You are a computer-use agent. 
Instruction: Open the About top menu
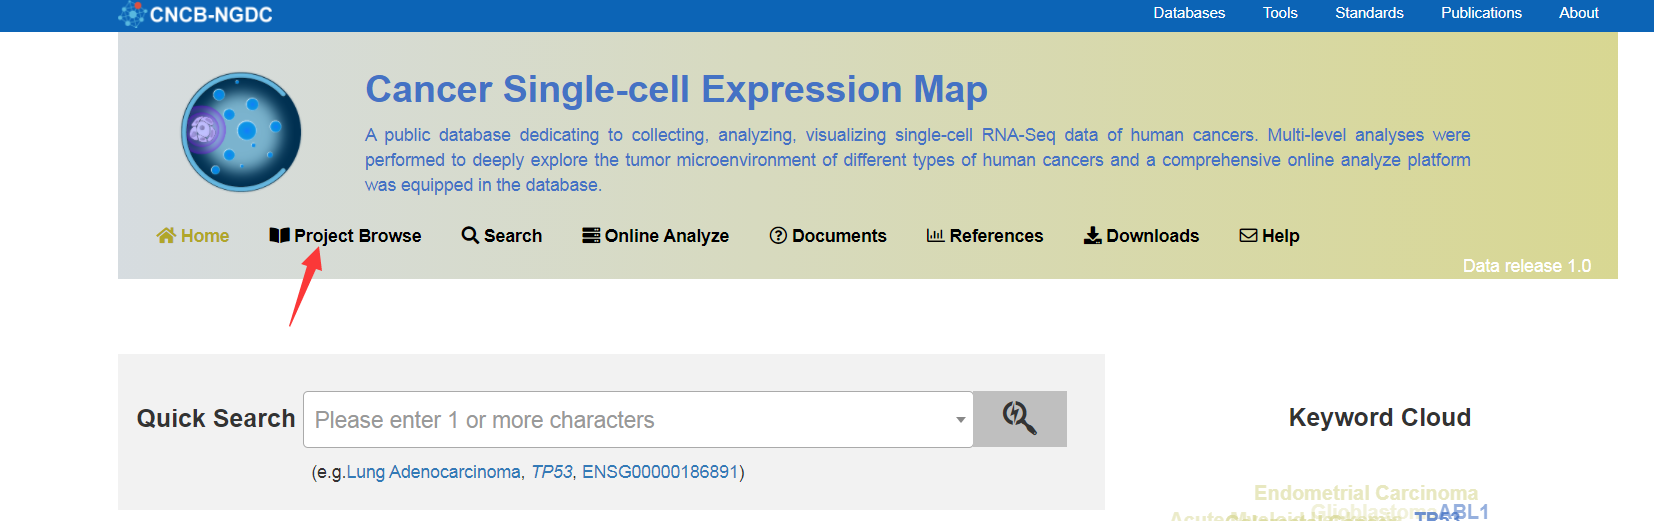tap(1578, 13)
